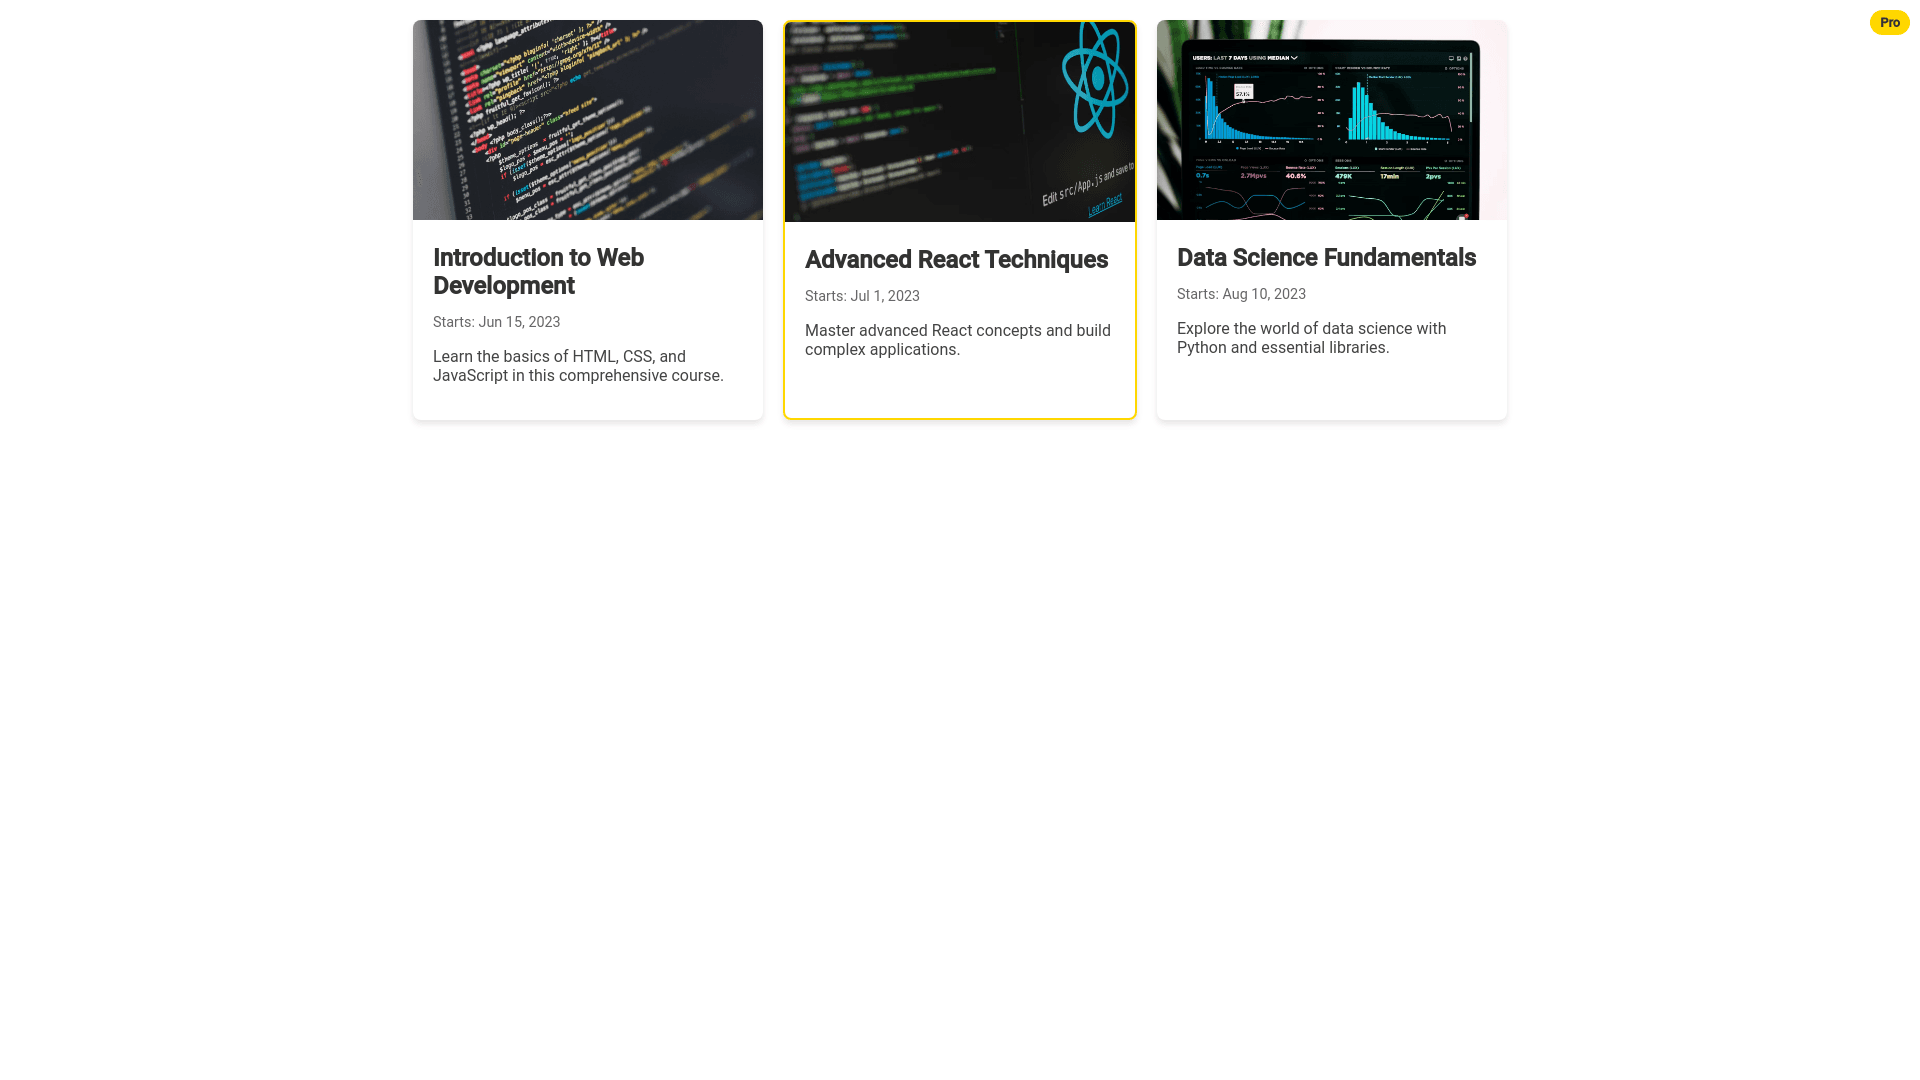Select the Starts: Aug 10, 2023 date
Screen dimensions: 1920x1080
(1241, 294)
